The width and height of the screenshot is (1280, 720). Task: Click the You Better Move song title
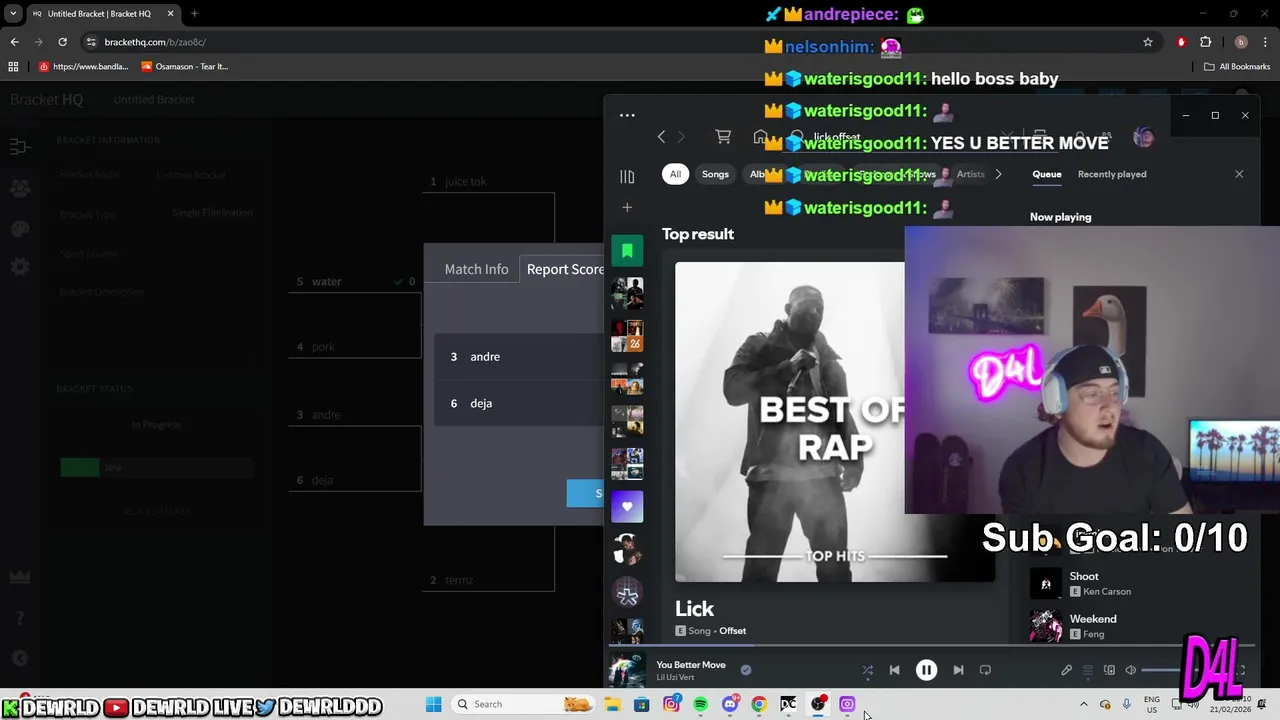(x=691, y=665)
